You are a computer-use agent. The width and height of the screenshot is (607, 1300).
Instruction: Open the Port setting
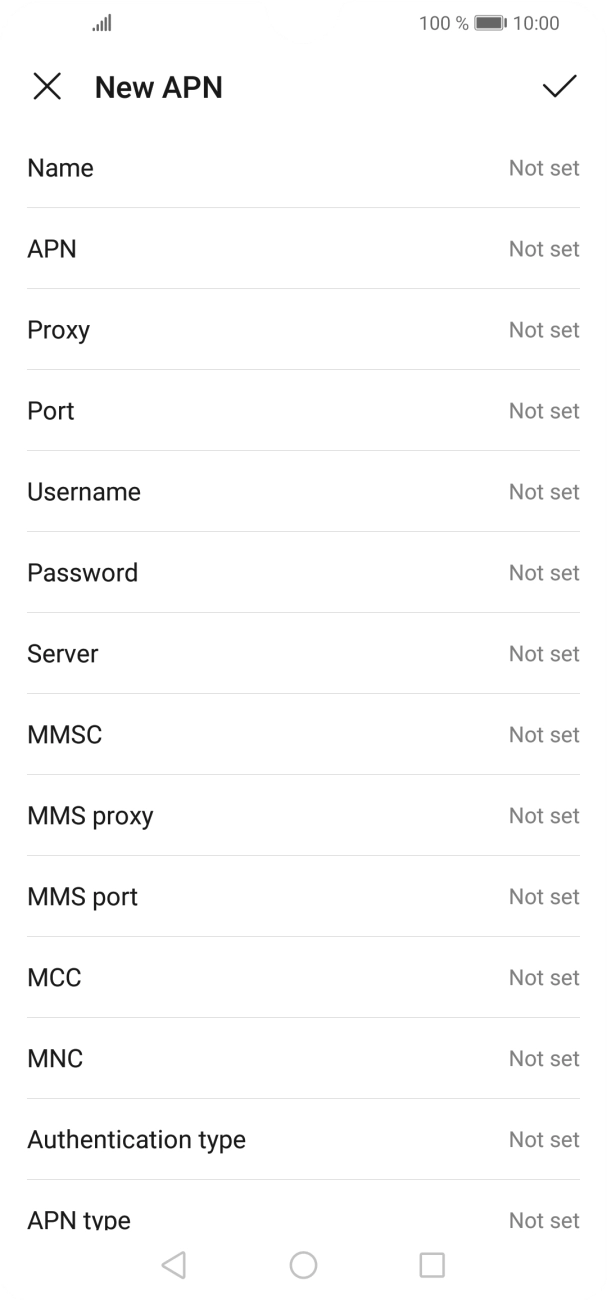click(303, 411)
